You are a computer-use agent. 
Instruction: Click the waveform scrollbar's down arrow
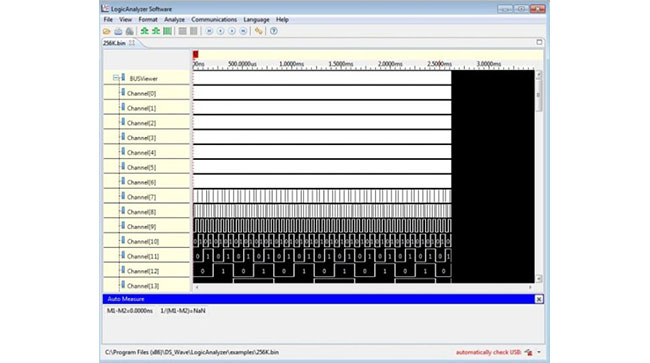click(x=539, y=279)
